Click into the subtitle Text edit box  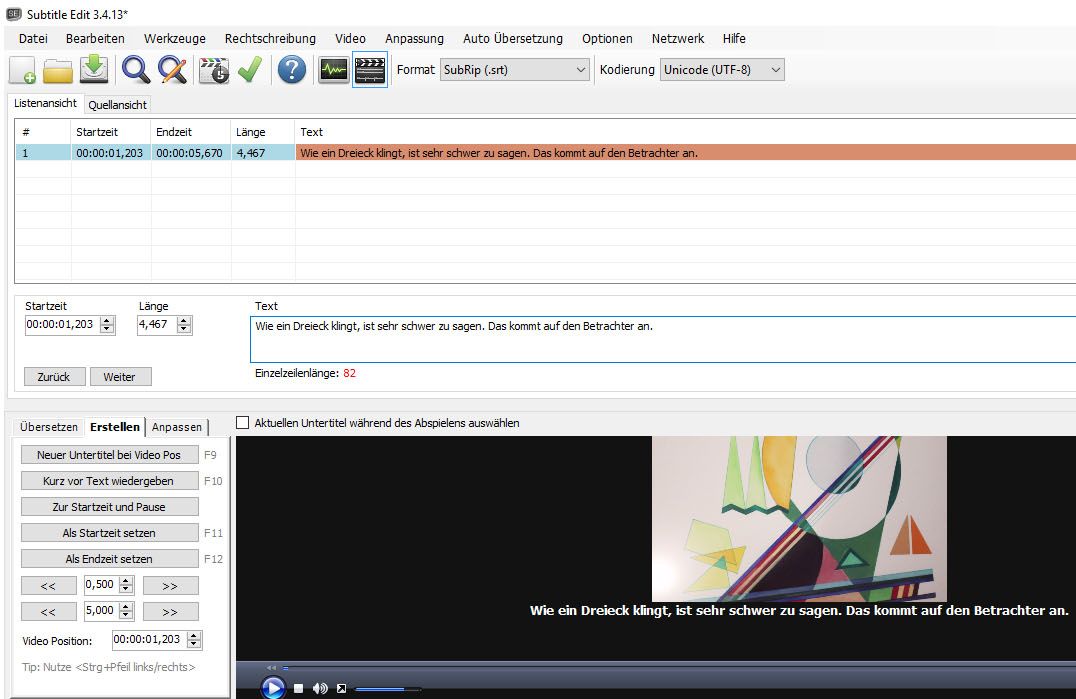(662, 340)
